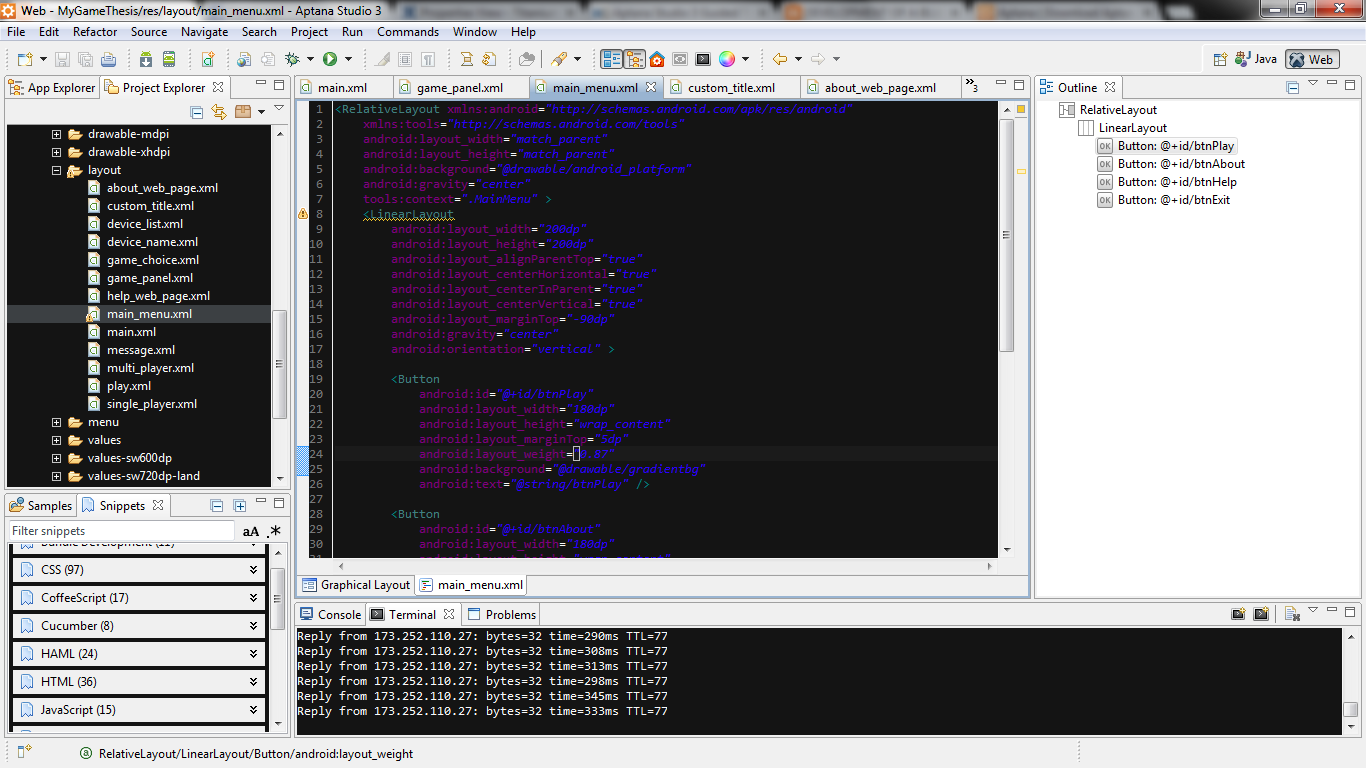The width and height of the screenshot is (1366, 768).
Task: Close the Outline view tab
Action: click(1110, 87)
